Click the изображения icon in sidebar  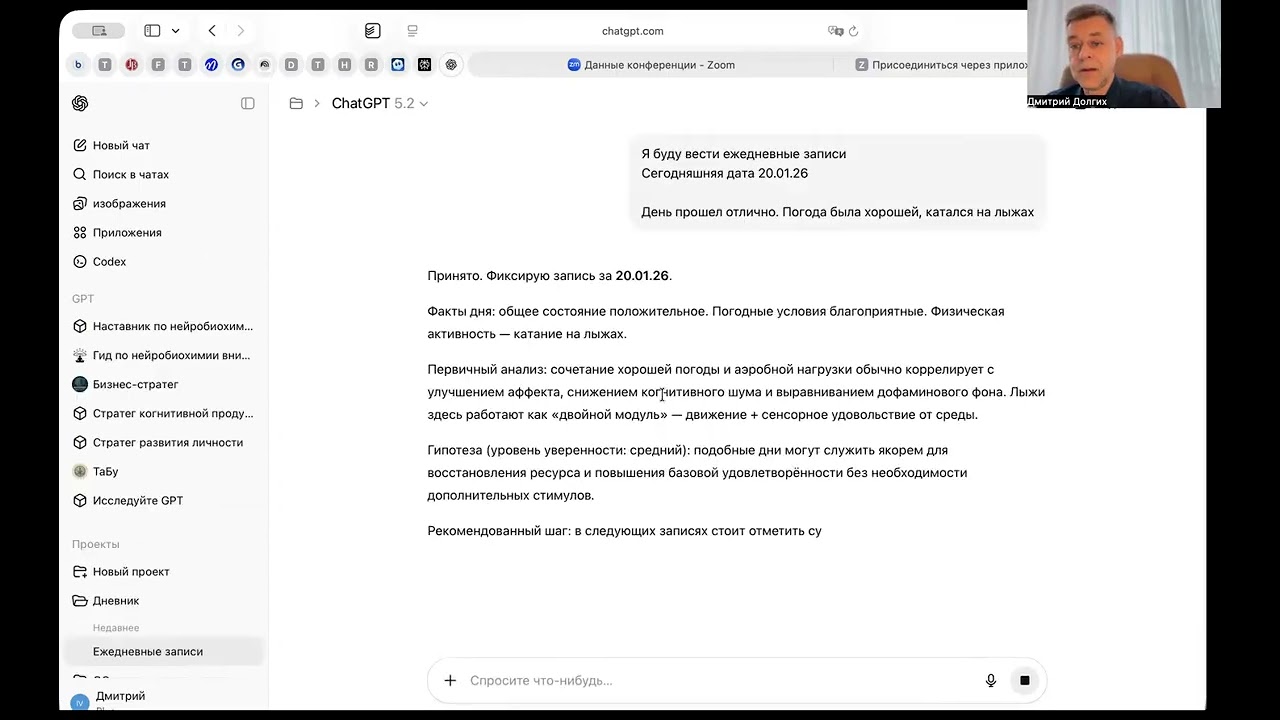[x=80, y=203]
